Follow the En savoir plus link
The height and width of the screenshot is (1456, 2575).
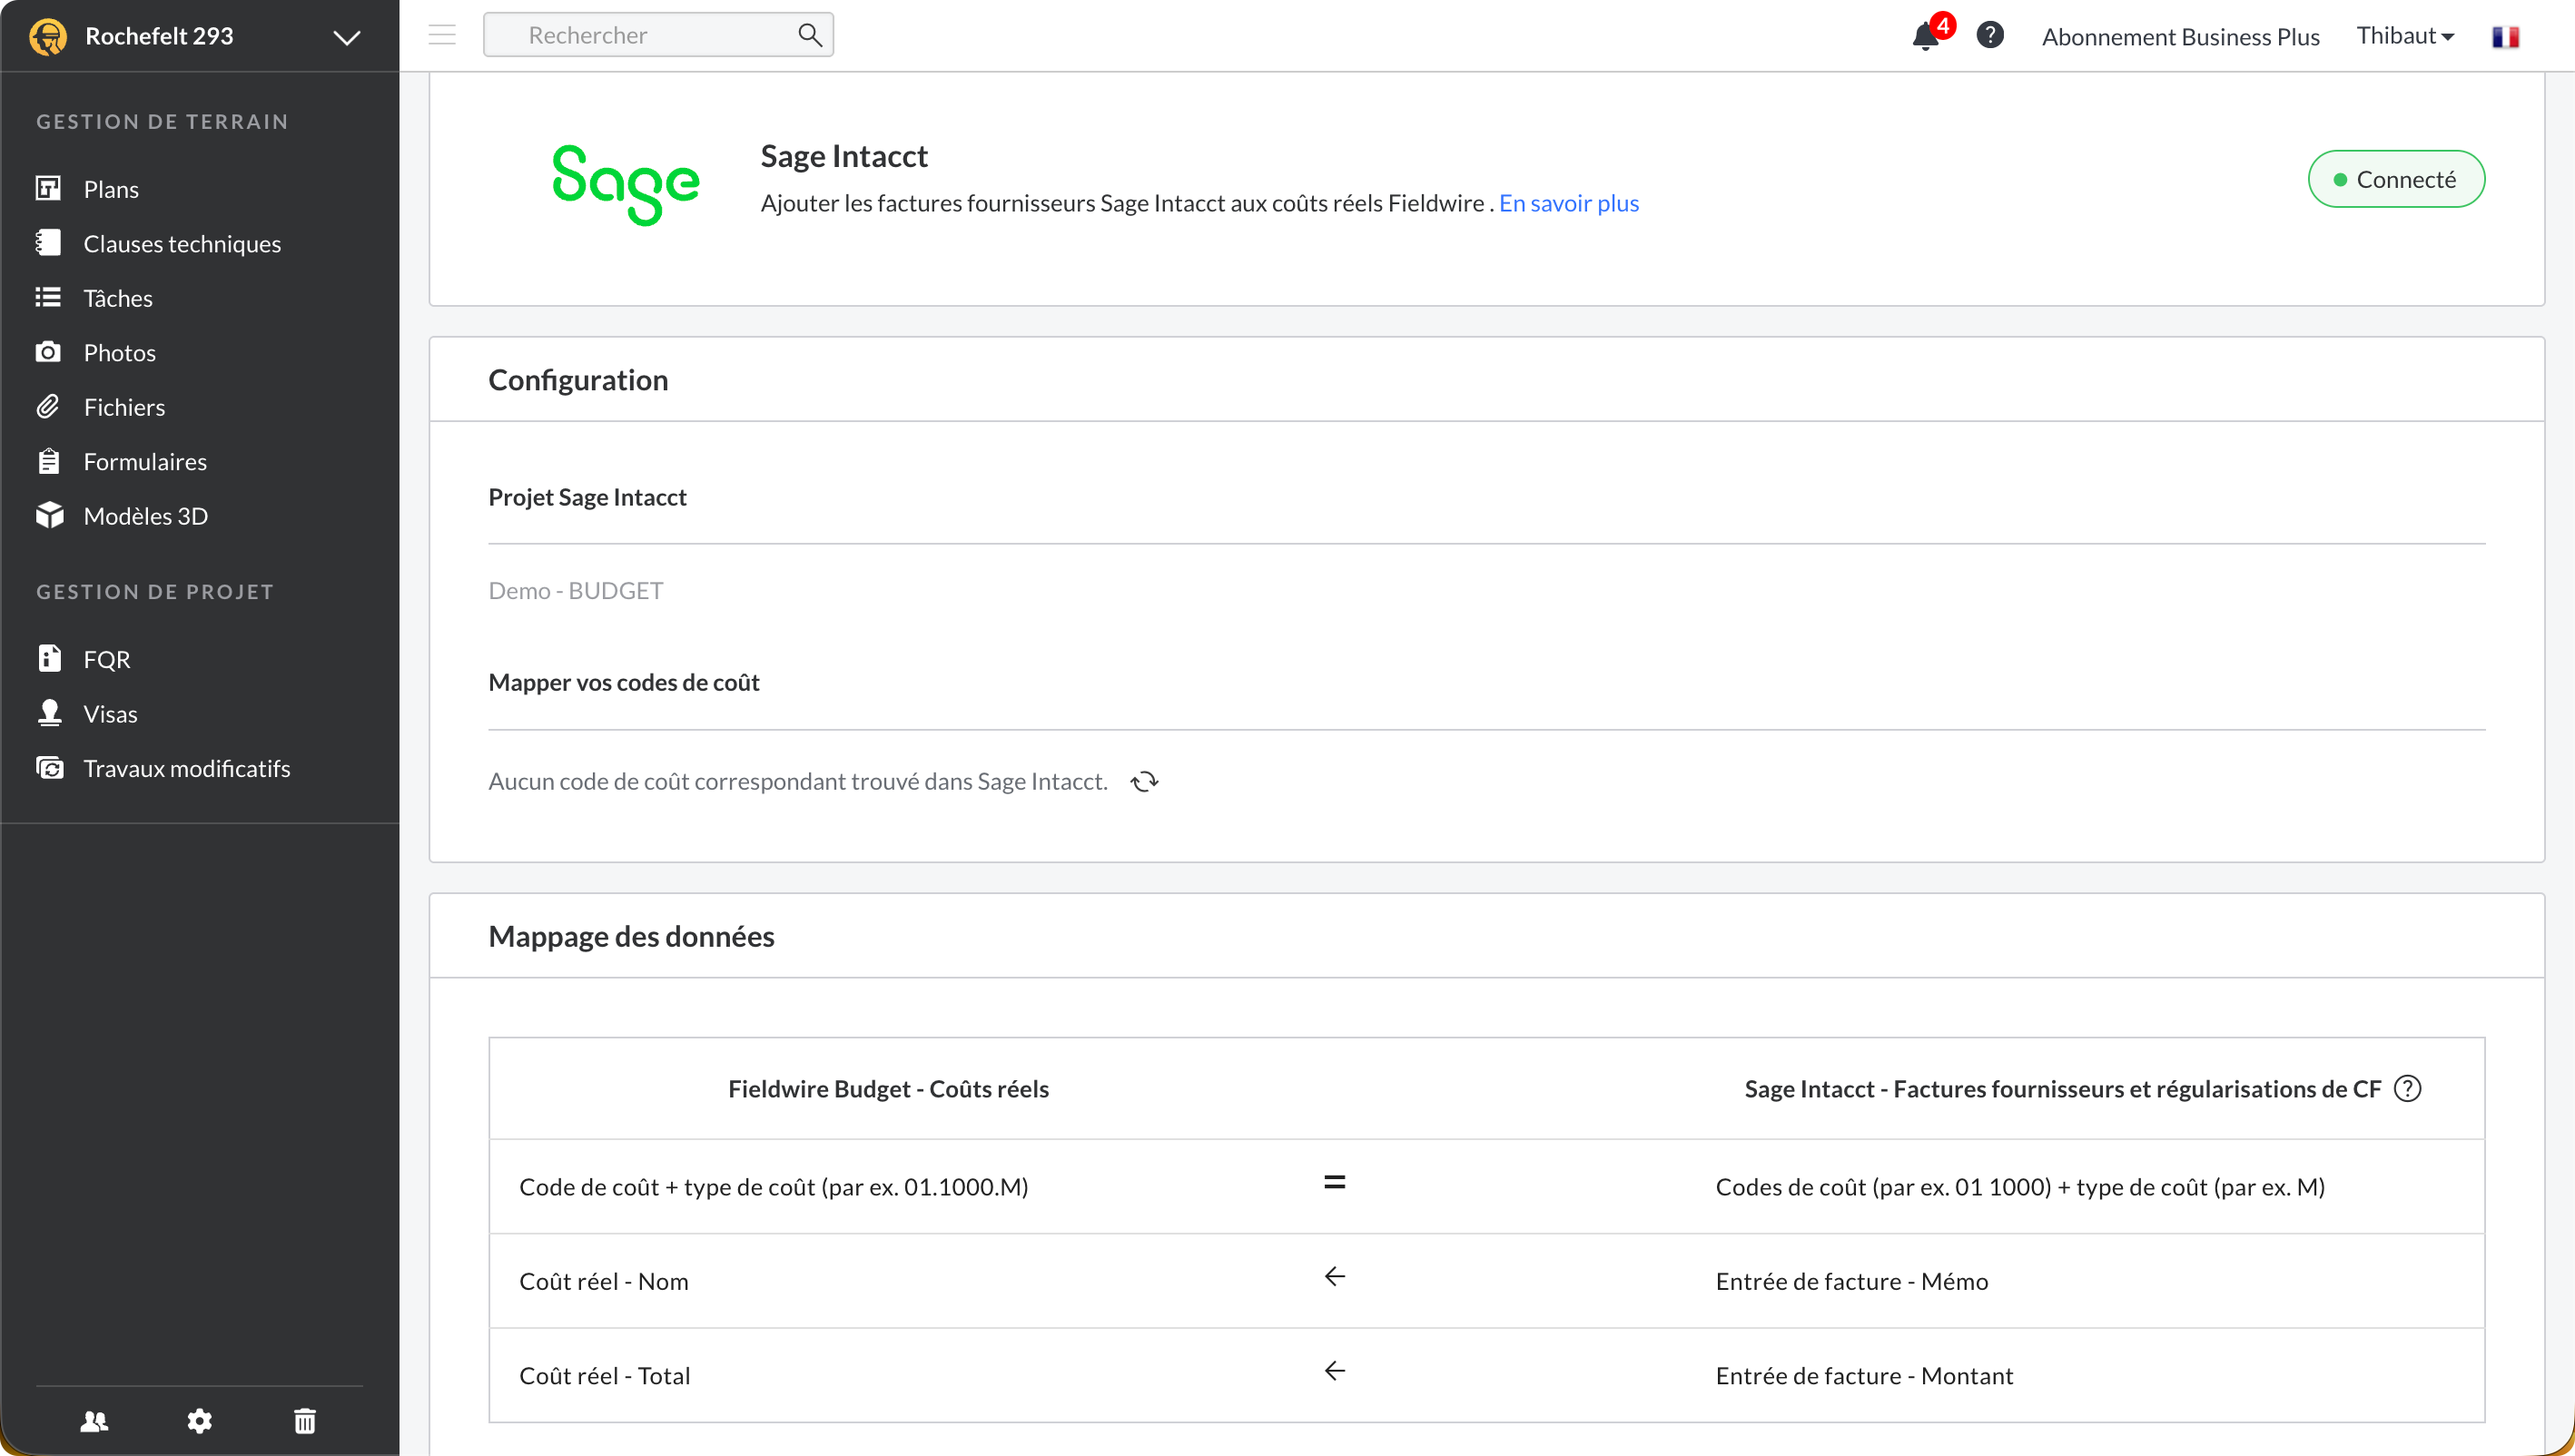(1569, 203)
